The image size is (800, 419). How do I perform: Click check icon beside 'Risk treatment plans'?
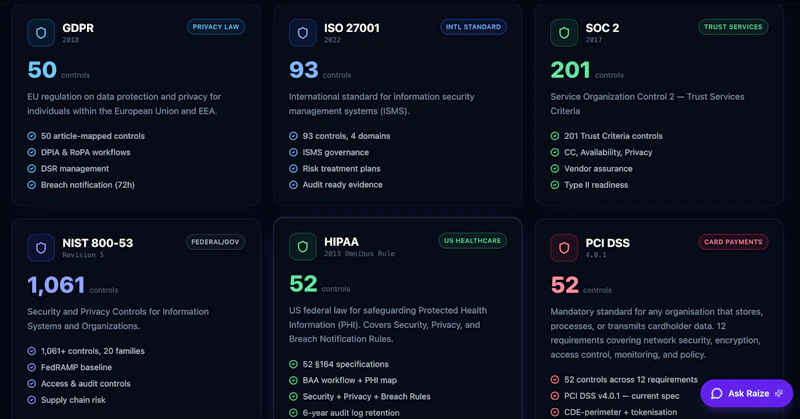point(293,169)
